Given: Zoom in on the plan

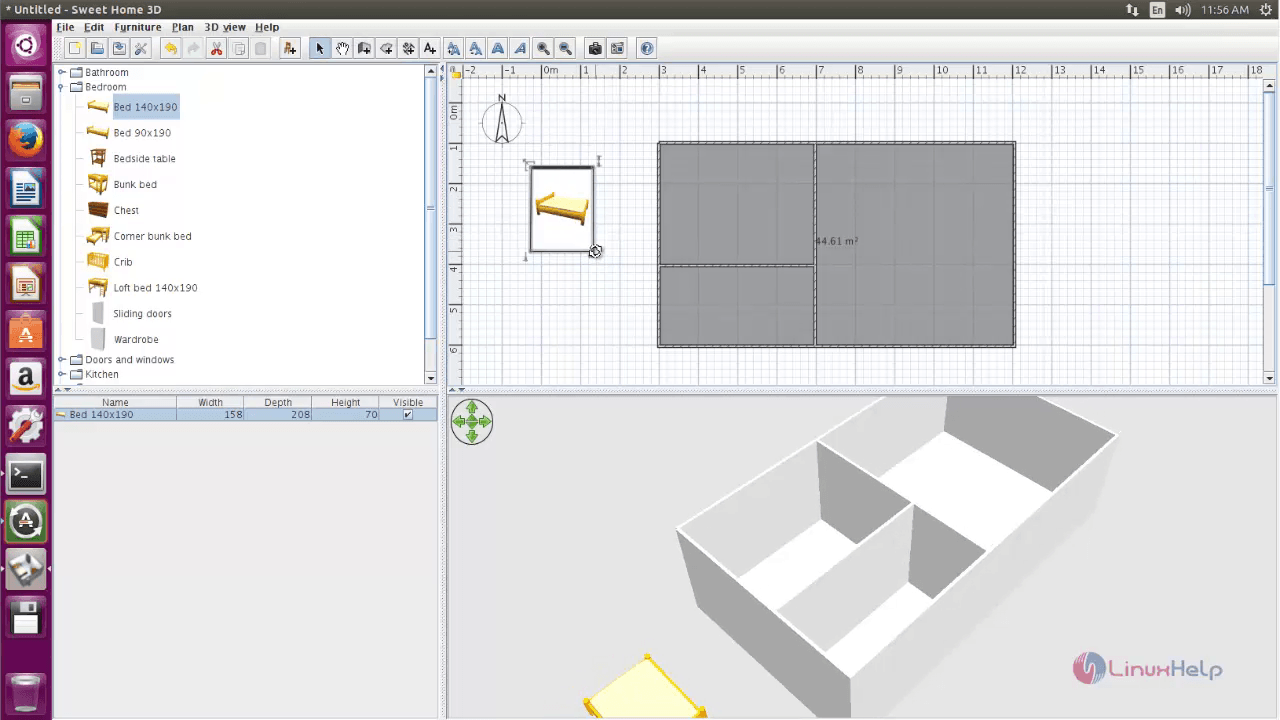Looking at the screenshot, I should click(x=543, y=48).
